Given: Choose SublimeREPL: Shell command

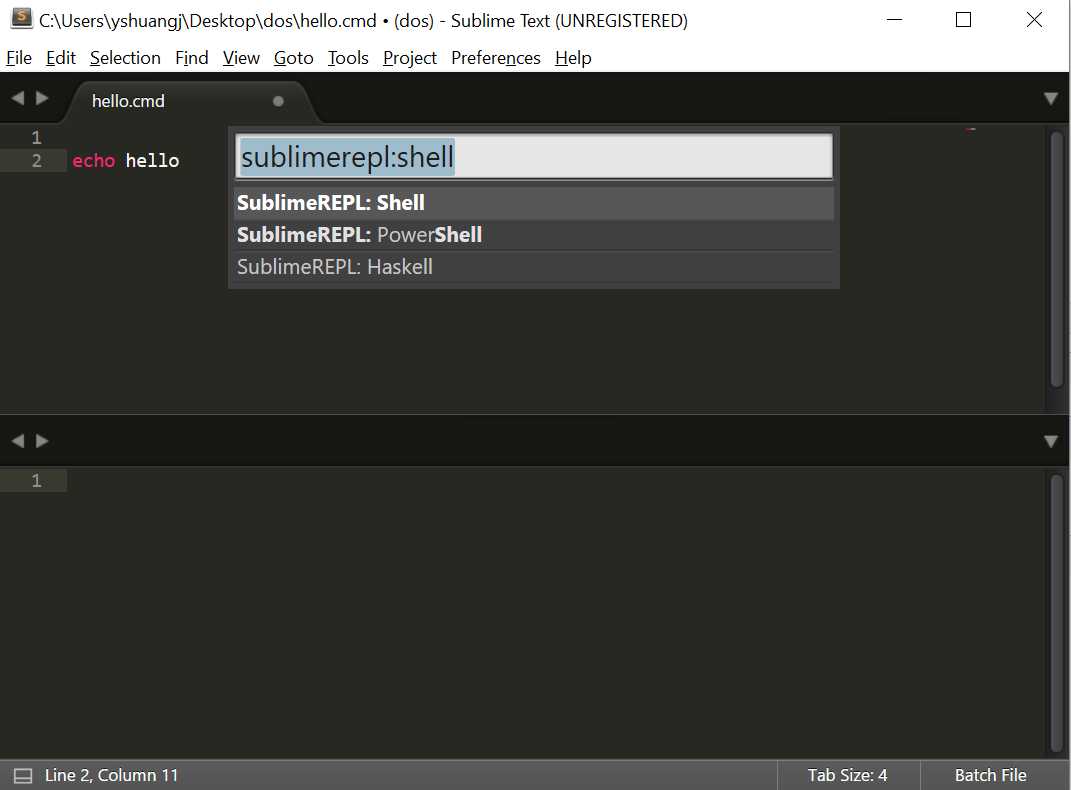Looking at the screenshot, I should tap(533, 203).
